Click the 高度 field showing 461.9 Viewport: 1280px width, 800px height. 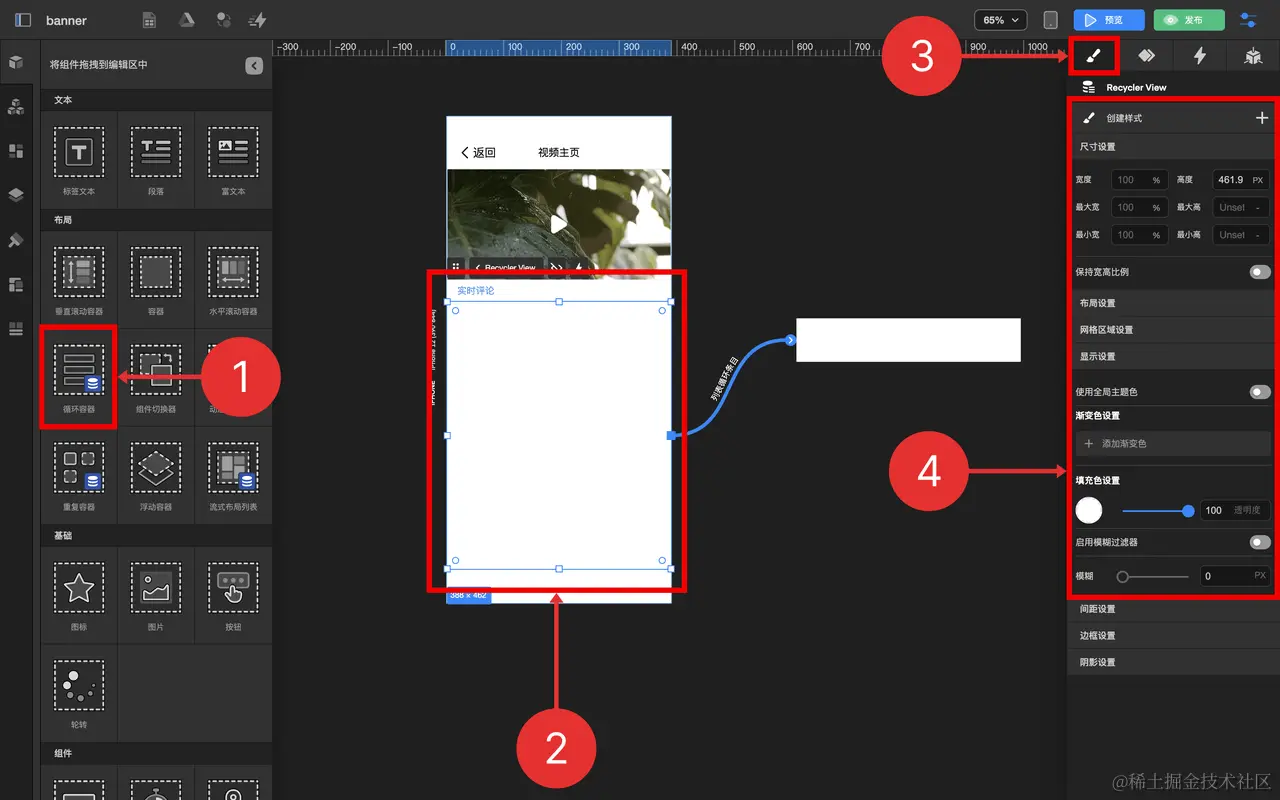click(1241, 180)
